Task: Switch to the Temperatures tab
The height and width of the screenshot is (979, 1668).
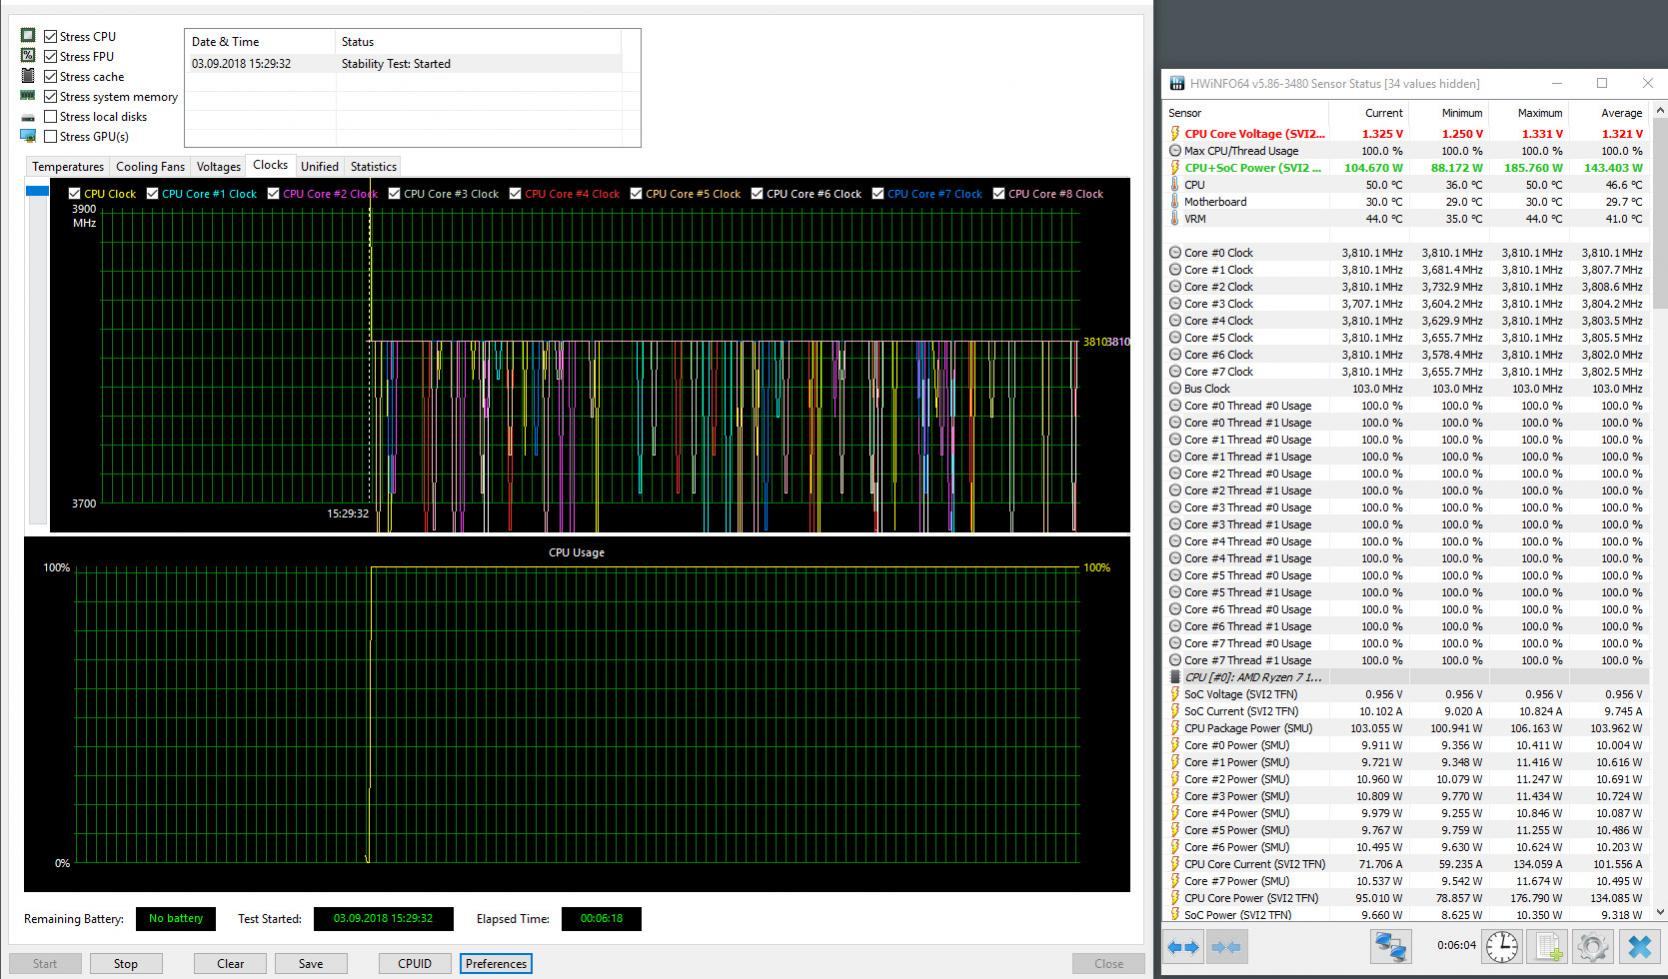Action: 68,166
